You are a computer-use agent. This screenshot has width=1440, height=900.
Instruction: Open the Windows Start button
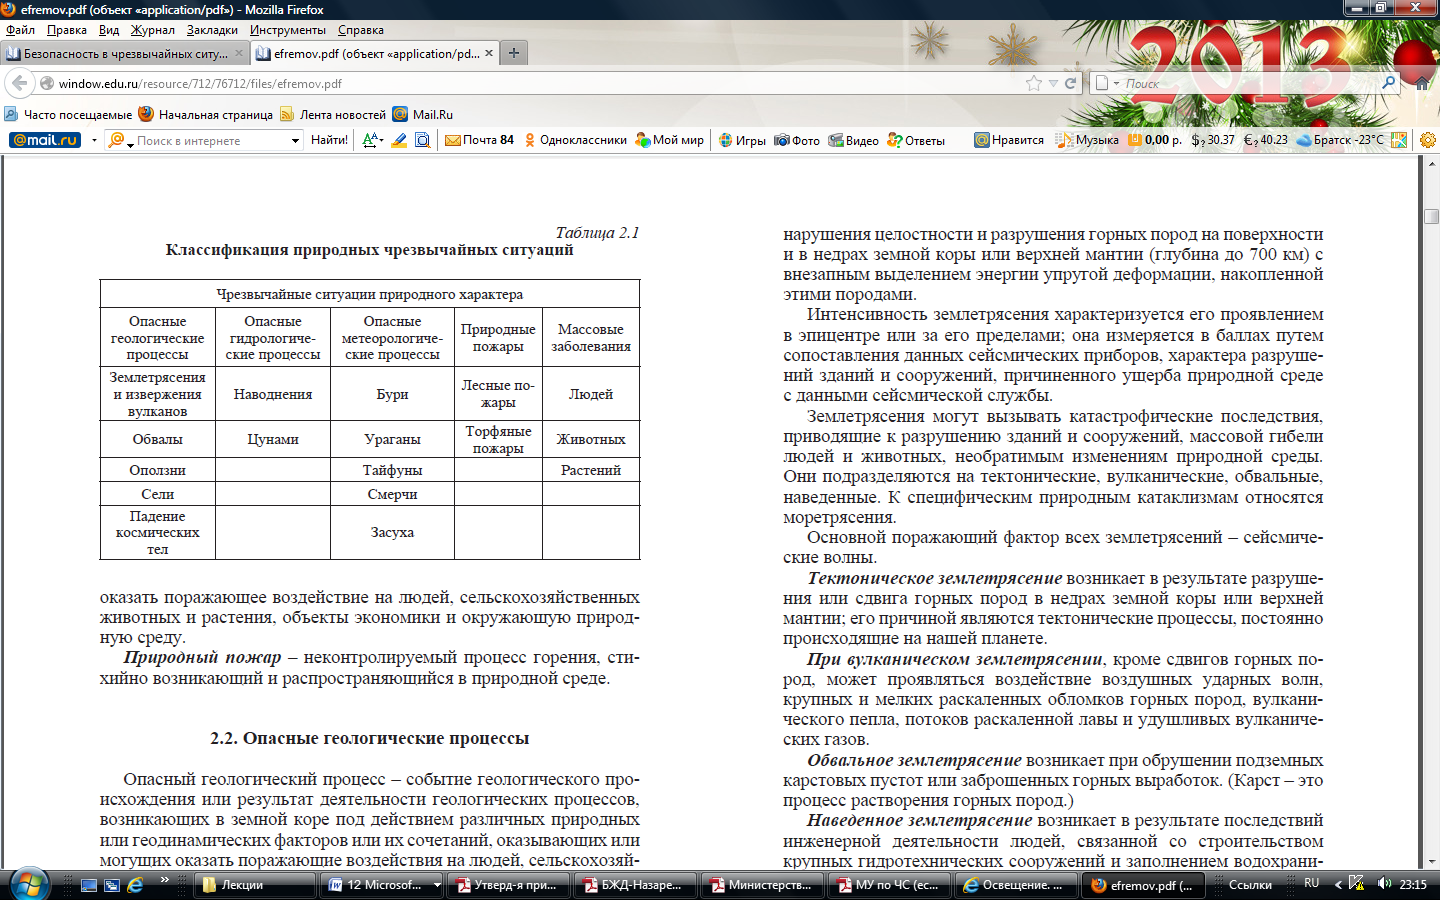click(28, 884)
